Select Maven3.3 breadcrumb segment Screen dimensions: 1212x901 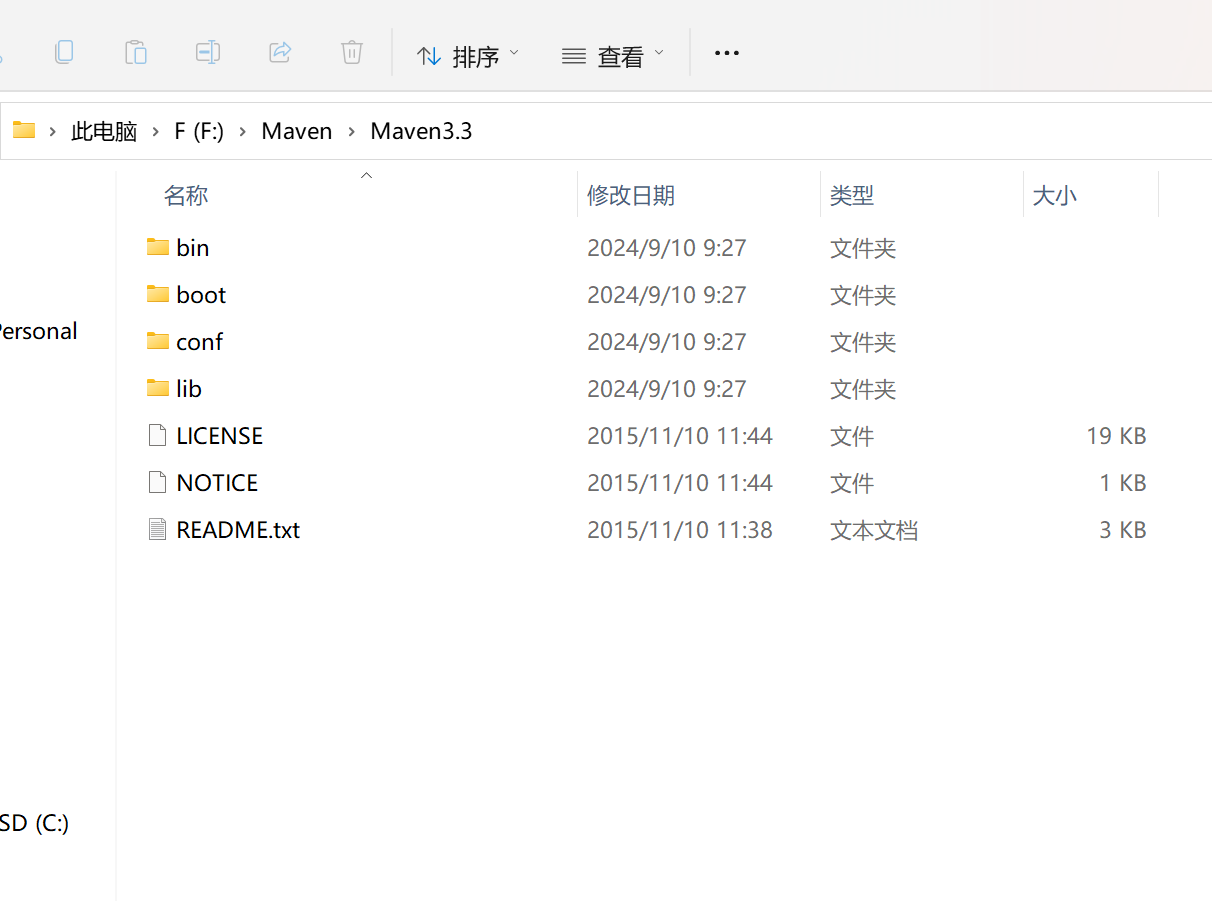click(421, 131)
